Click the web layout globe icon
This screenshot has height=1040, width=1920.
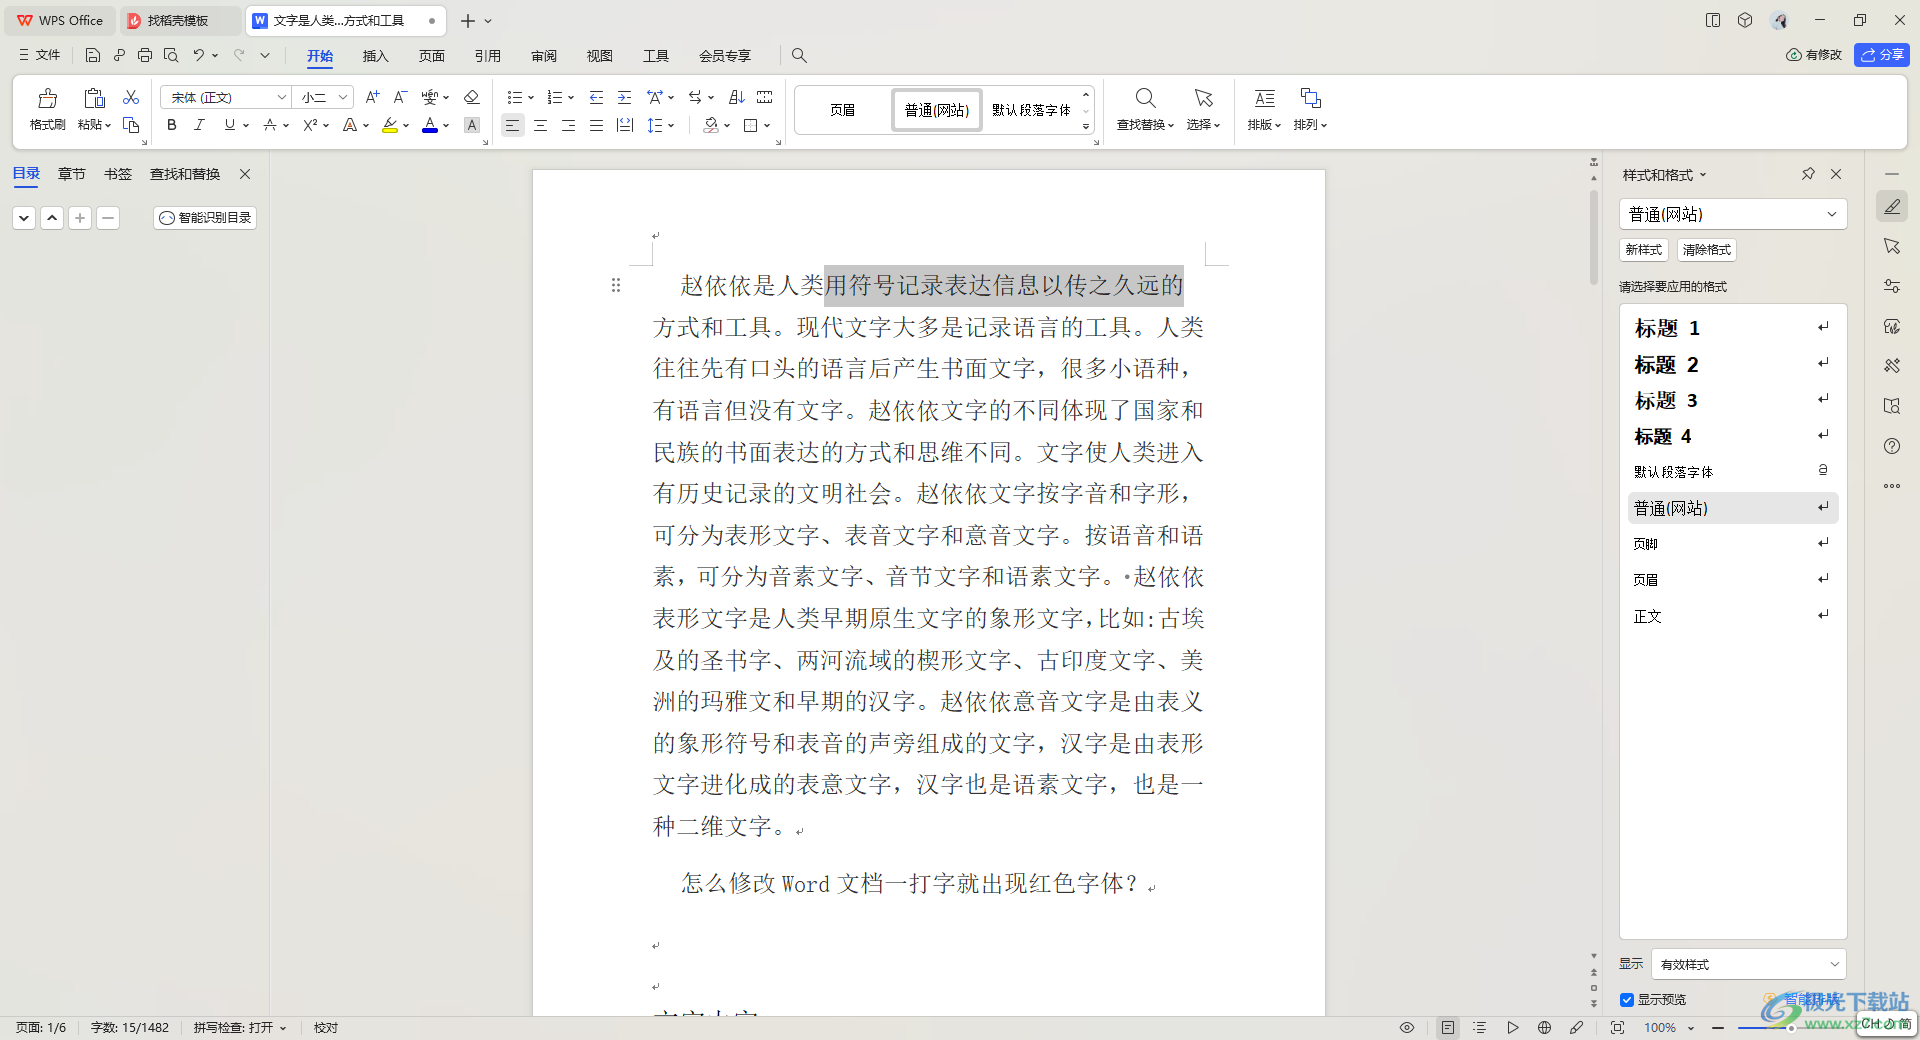[1544, 1027]
